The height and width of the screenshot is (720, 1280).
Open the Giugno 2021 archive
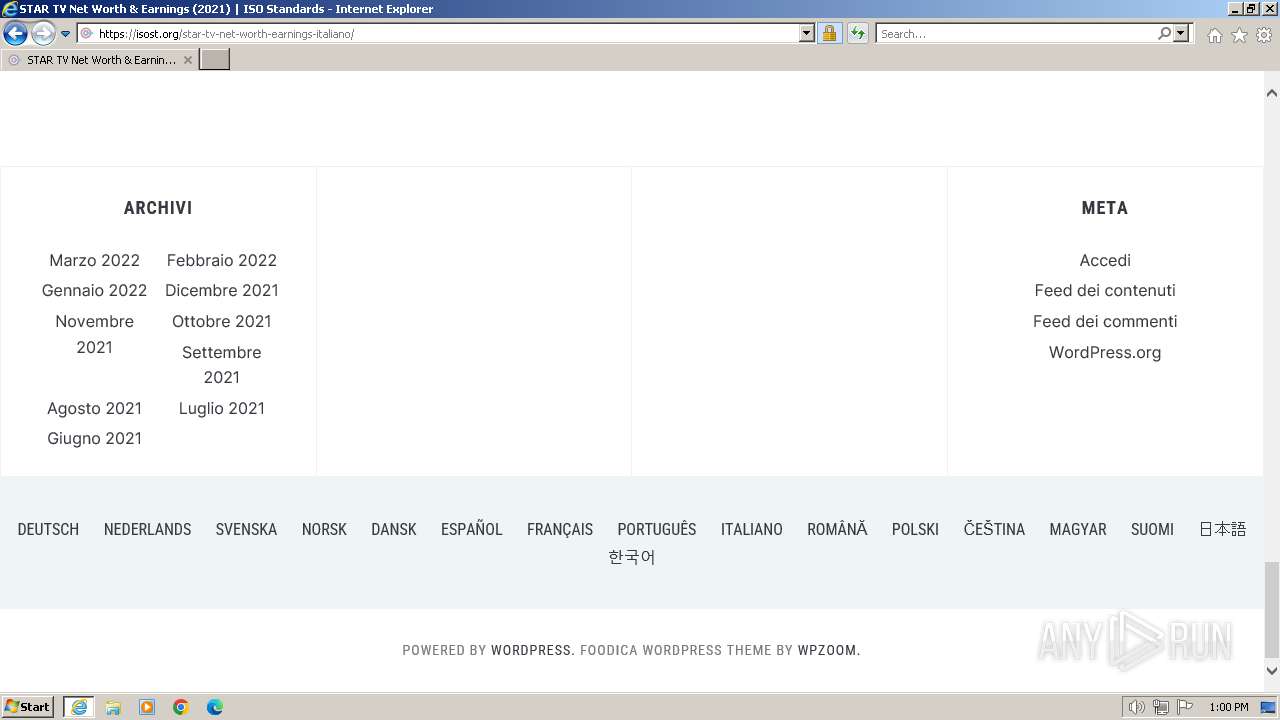tap(94, 438)
